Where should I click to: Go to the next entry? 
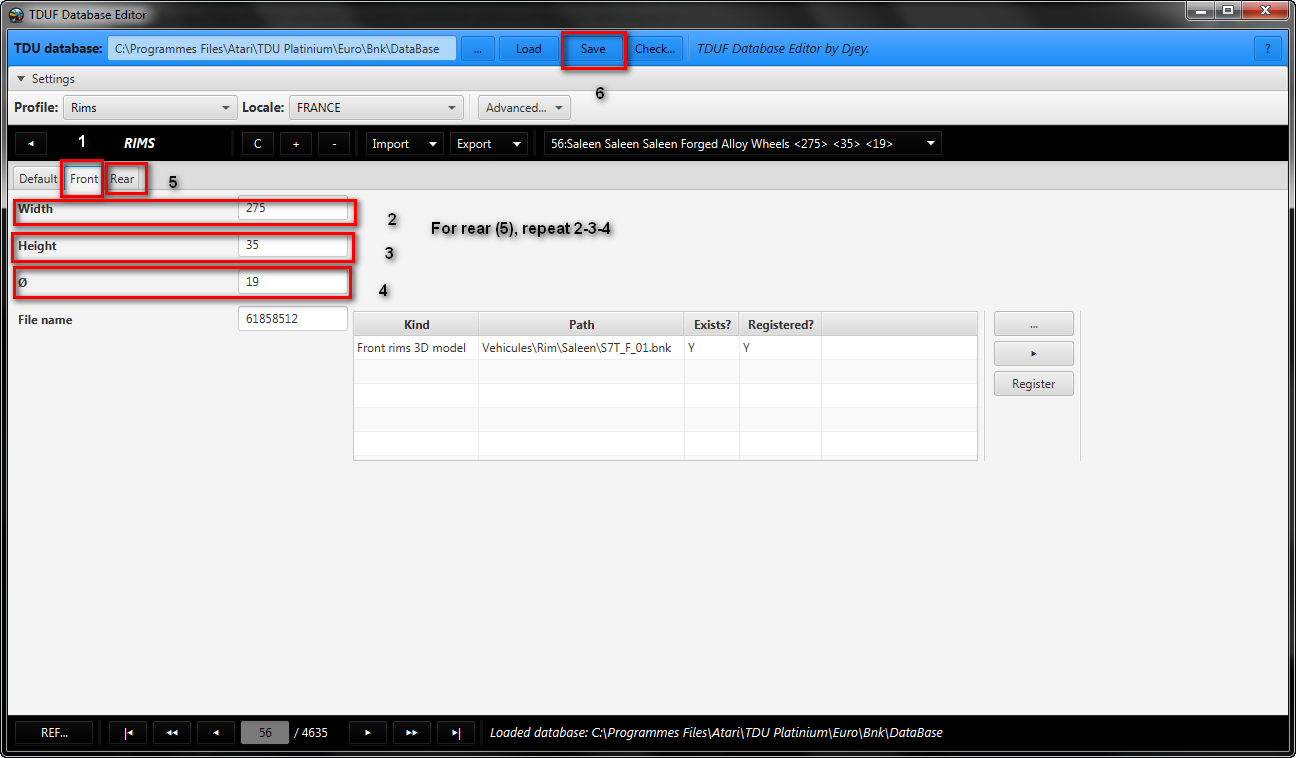click(x=368, y=733)
